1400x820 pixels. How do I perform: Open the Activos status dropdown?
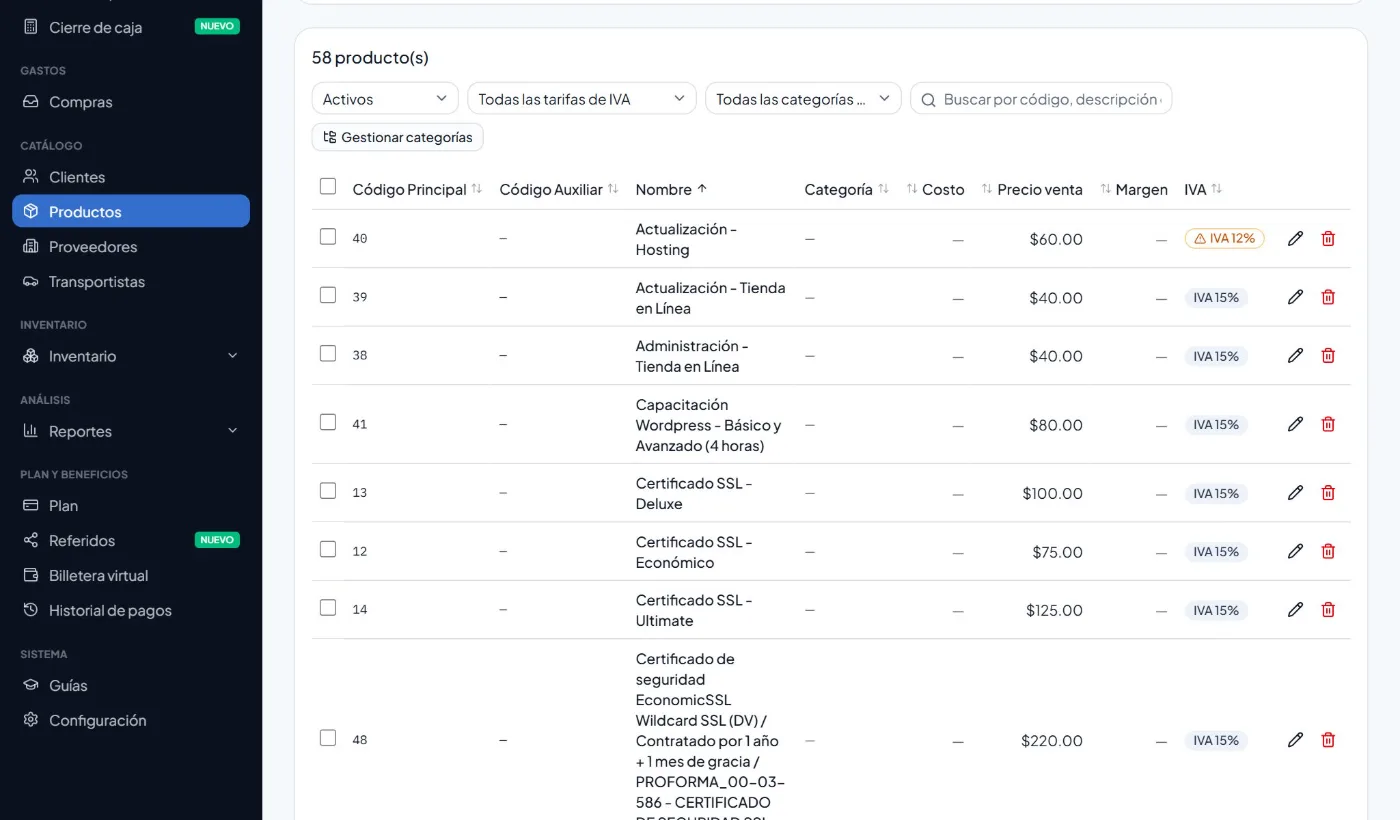pos(385,99)
